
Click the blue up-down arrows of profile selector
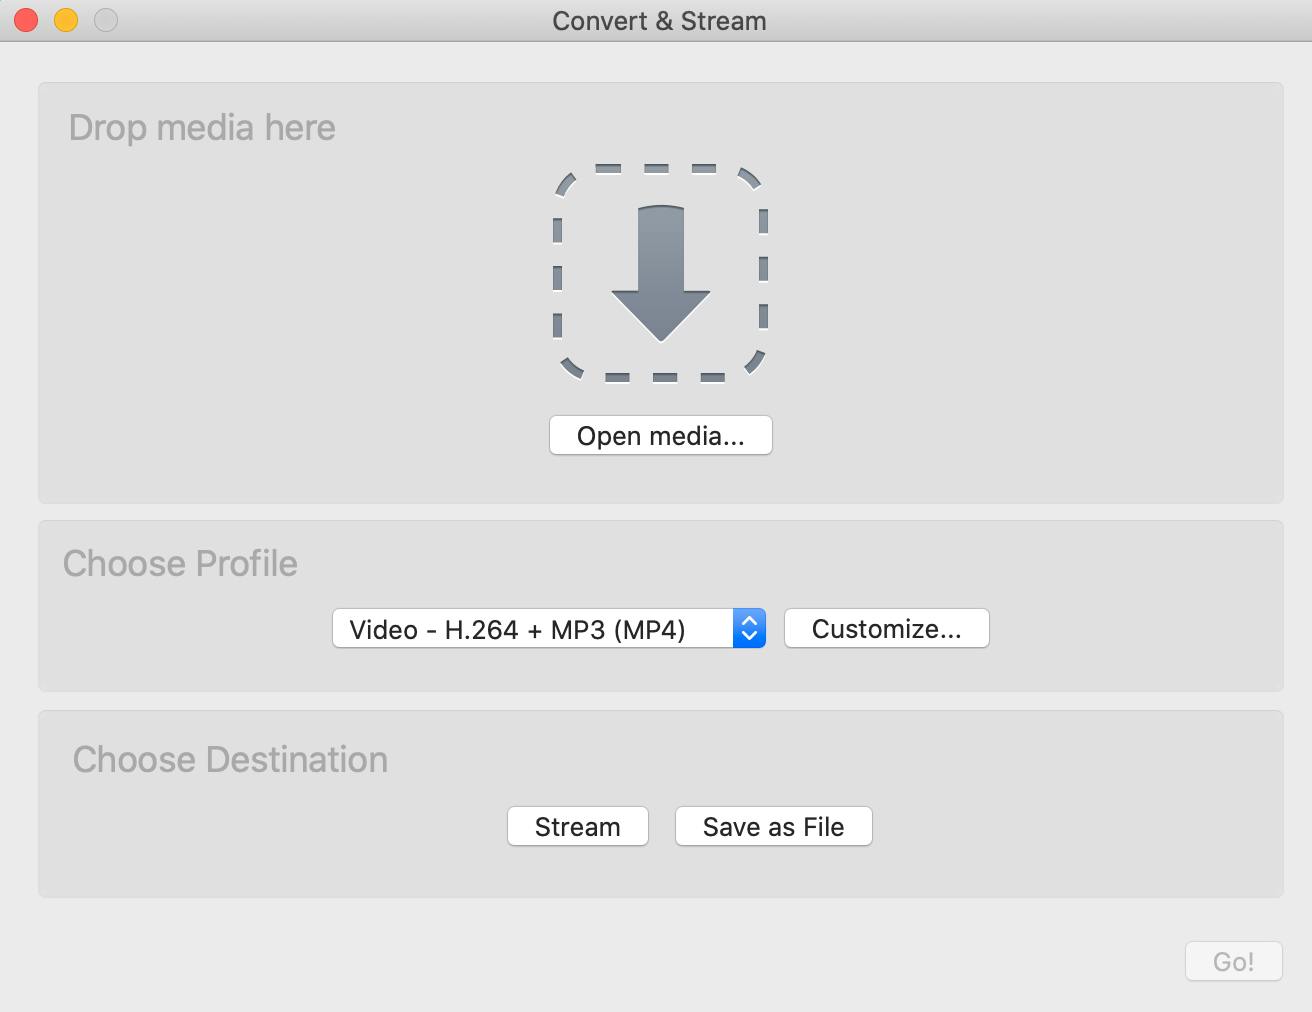tap(749, 629)
